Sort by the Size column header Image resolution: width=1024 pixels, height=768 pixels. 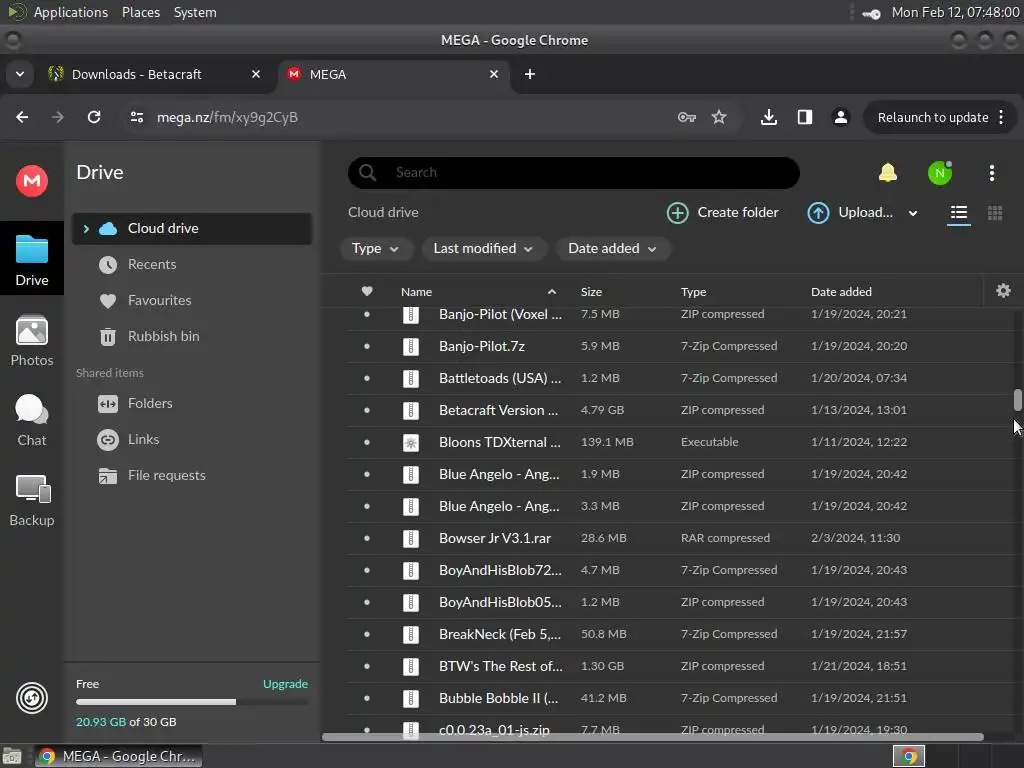point(591,292)
